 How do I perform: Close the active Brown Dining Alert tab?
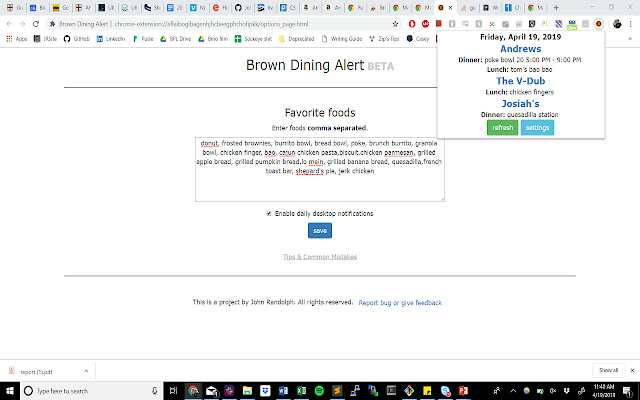tap(450, 7)
